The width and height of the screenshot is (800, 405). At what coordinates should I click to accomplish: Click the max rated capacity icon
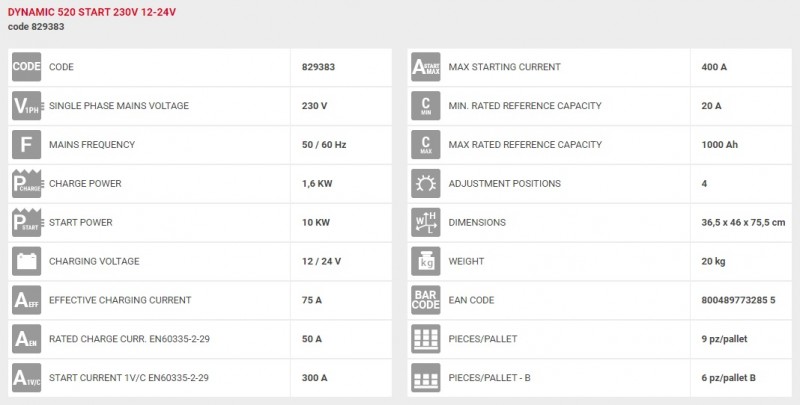[426, 145]
